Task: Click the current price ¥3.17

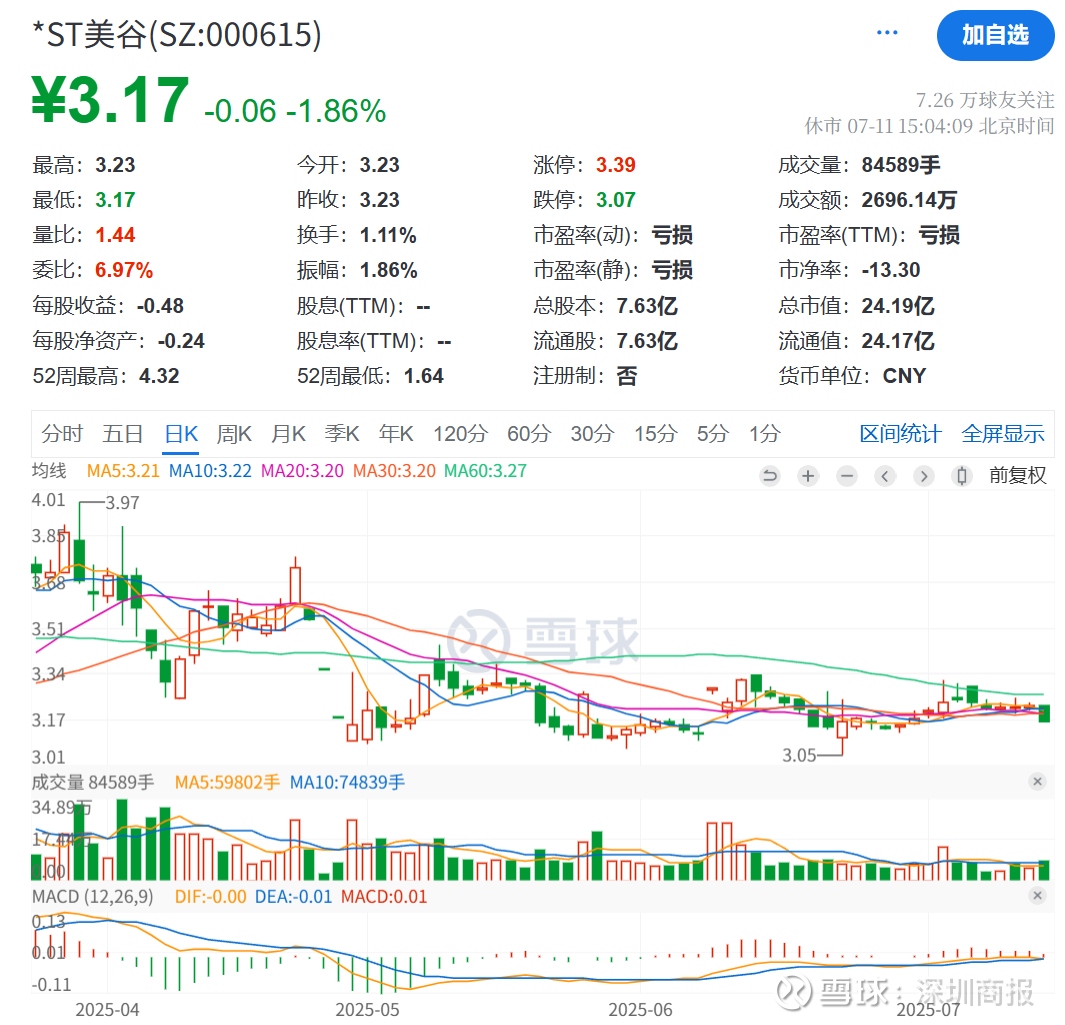Action: click(111, 101)
